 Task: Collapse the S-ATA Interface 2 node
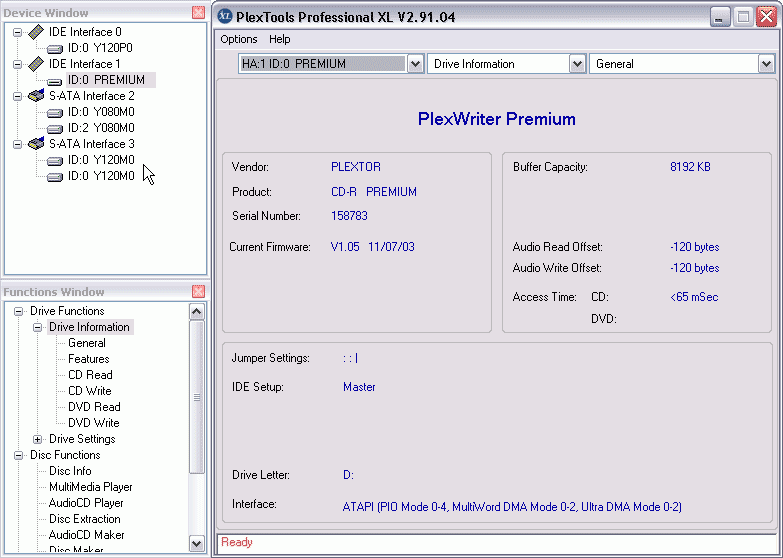[18, 96]
